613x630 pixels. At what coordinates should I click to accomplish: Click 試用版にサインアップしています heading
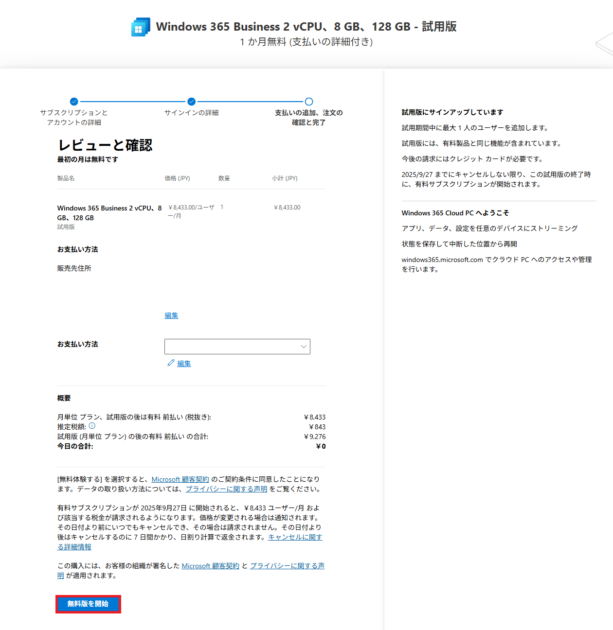pos(452,112)
